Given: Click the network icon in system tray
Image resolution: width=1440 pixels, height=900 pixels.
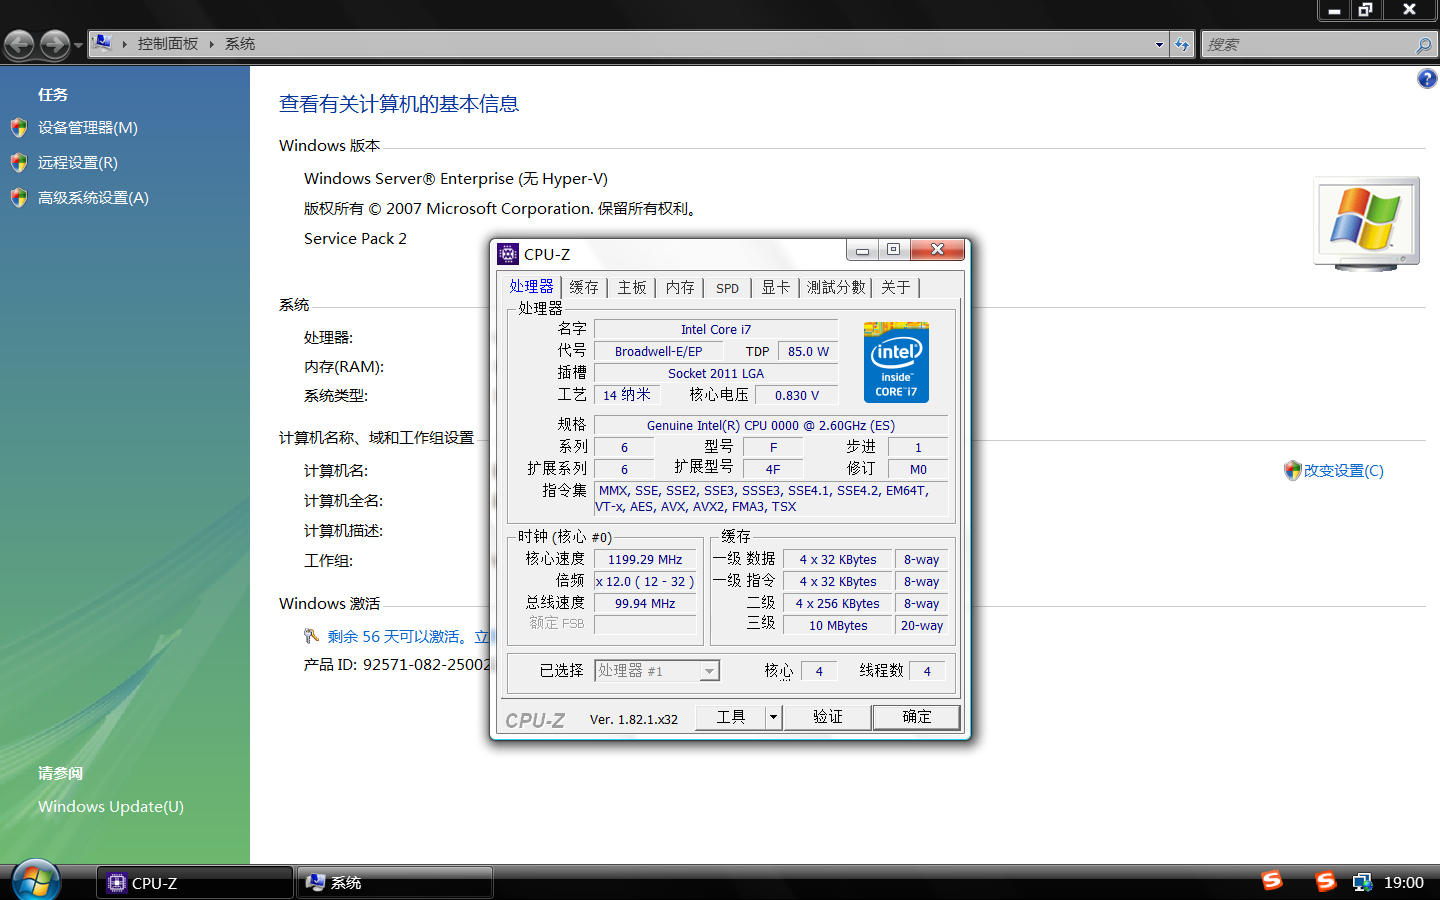Looking at the screenshot, I should (x=1362, y=882).
